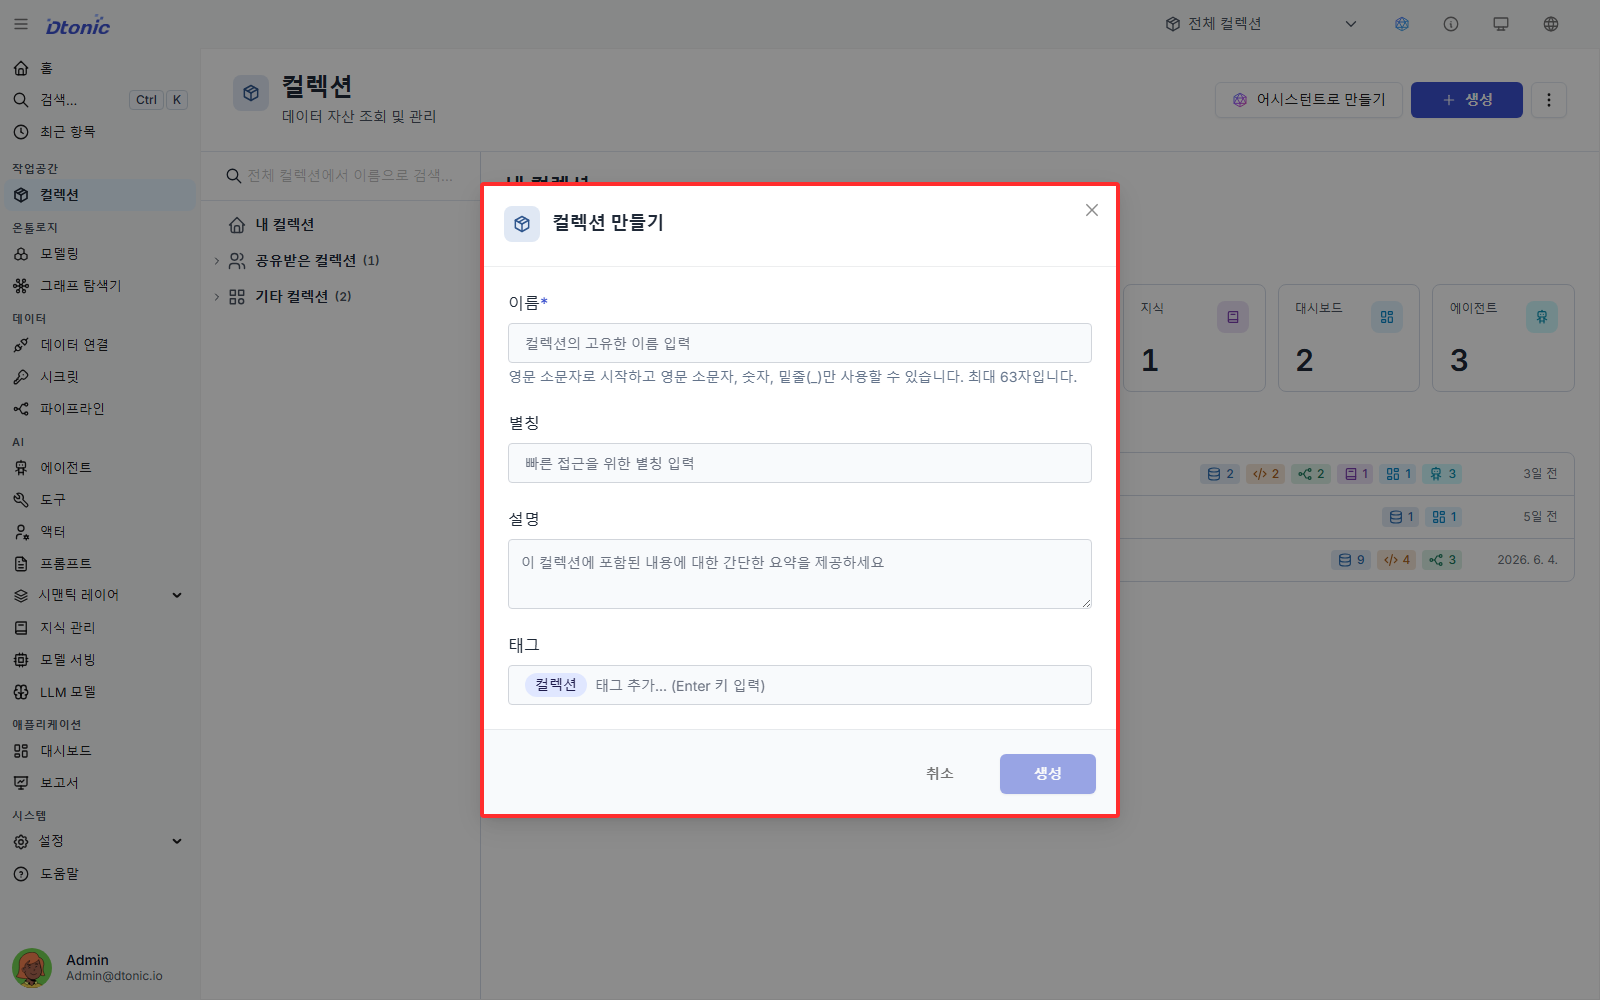Click the info icon in top bar
This screenshot has height=1000, width=1600.
click(1451, 24)
